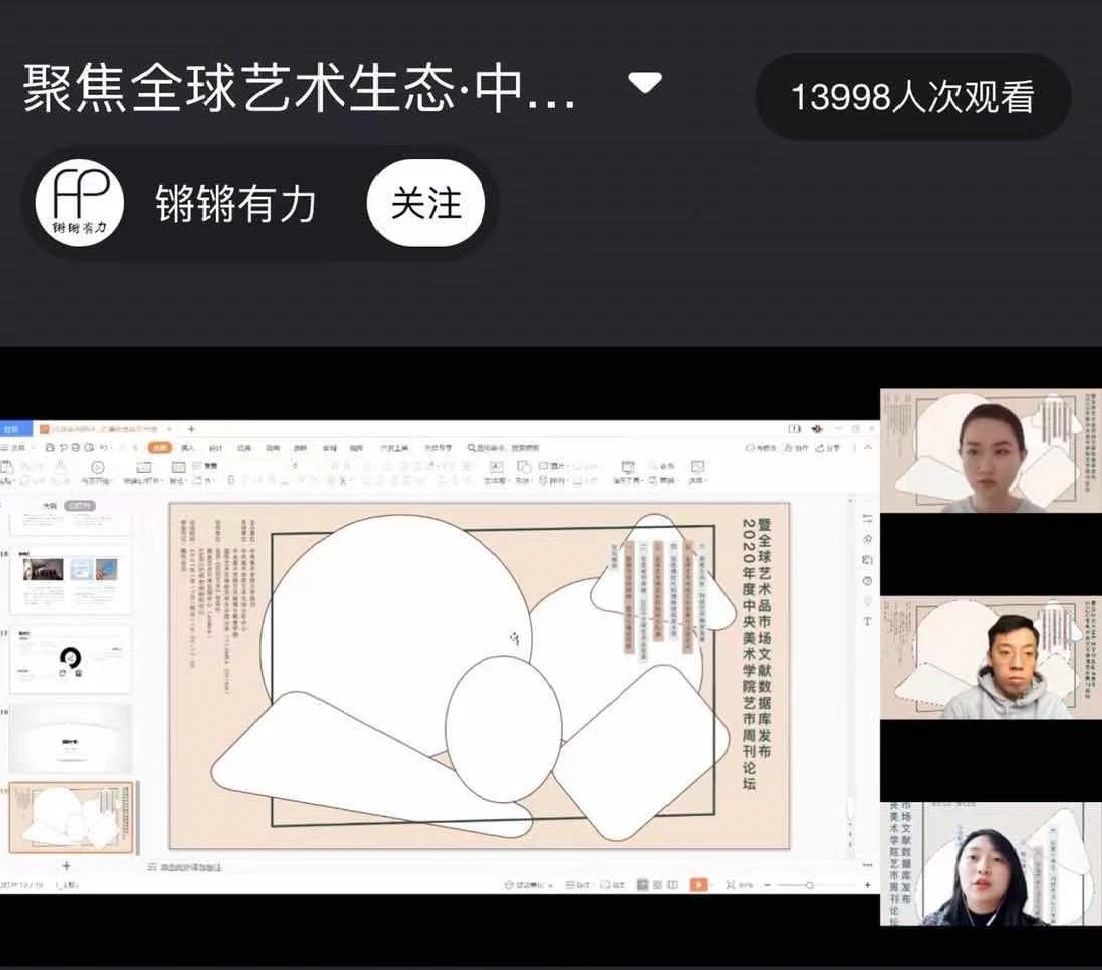Select slide thumbnail with three photos
The height and width of the screenshot is (970, 1102).
coord(70,581)
